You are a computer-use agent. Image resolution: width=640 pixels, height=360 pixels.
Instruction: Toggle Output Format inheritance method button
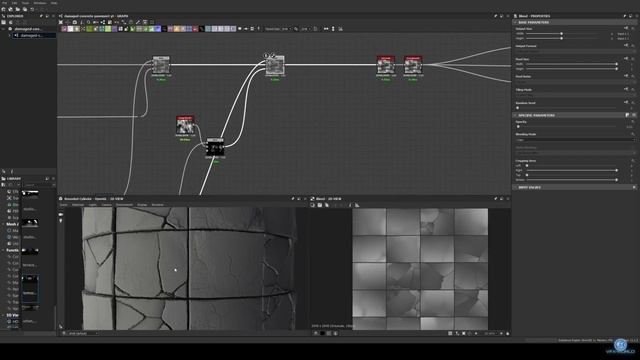(x=626, y=46)
